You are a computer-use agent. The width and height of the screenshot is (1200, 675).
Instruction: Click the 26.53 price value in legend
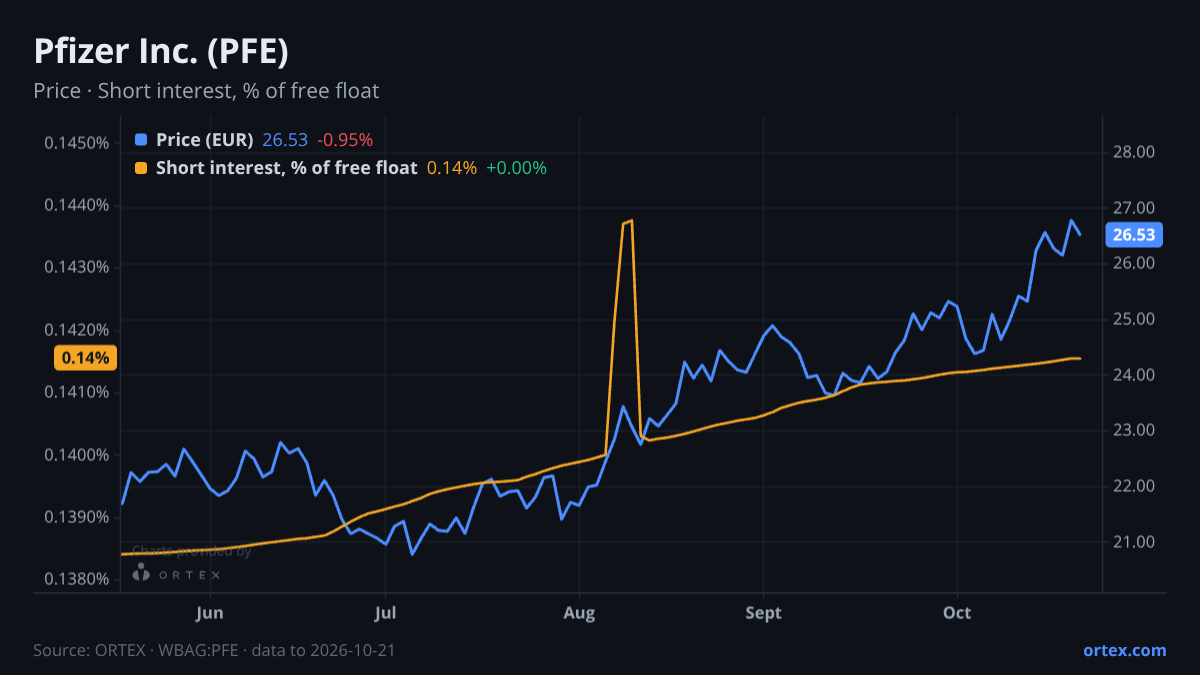283,140
